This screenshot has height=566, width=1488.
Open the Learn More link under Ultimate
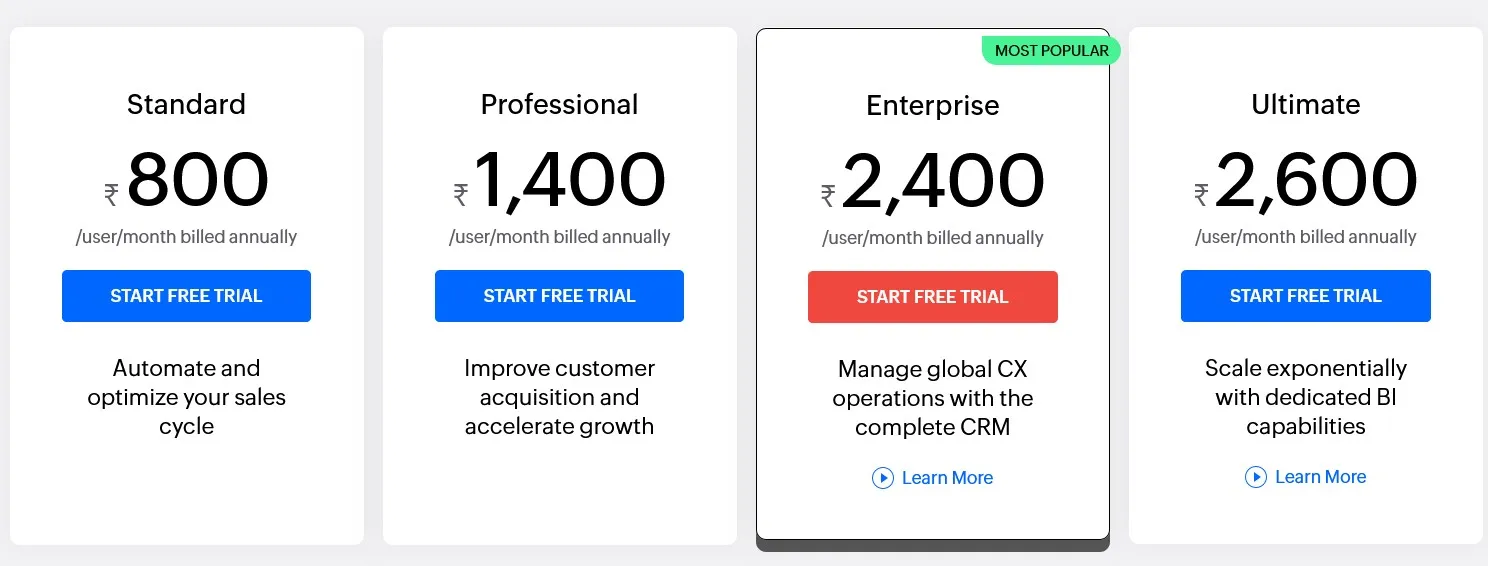(1320, 477)
